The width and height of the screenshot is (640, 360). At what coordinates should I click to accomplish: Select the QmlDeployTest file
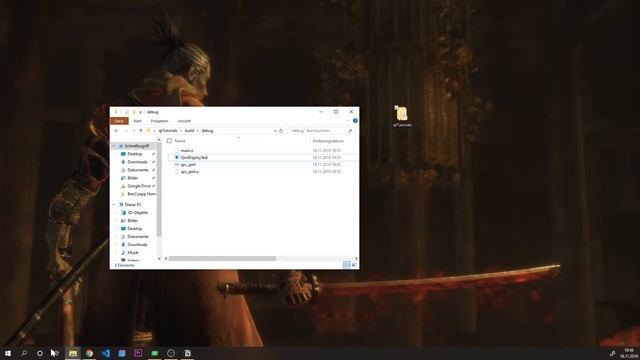coord(194,158)
